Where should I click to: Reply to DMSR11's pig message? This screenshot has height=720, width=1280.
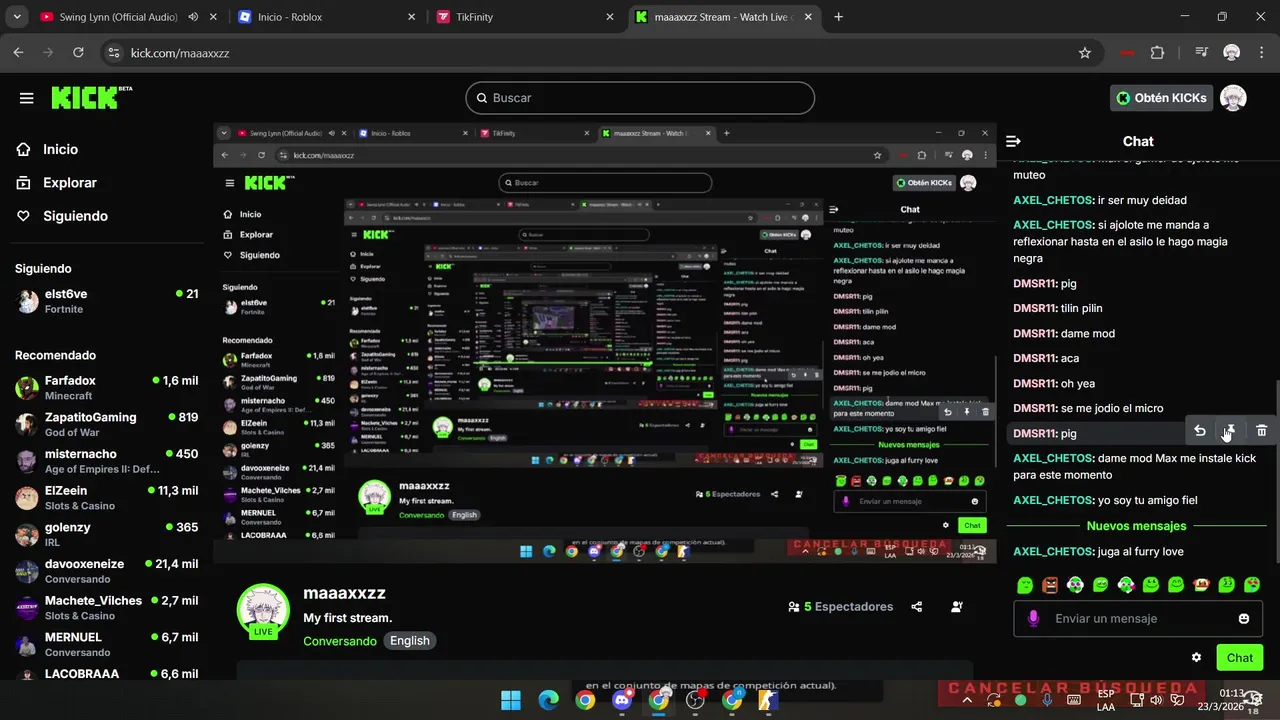[x=1200, y=430]
